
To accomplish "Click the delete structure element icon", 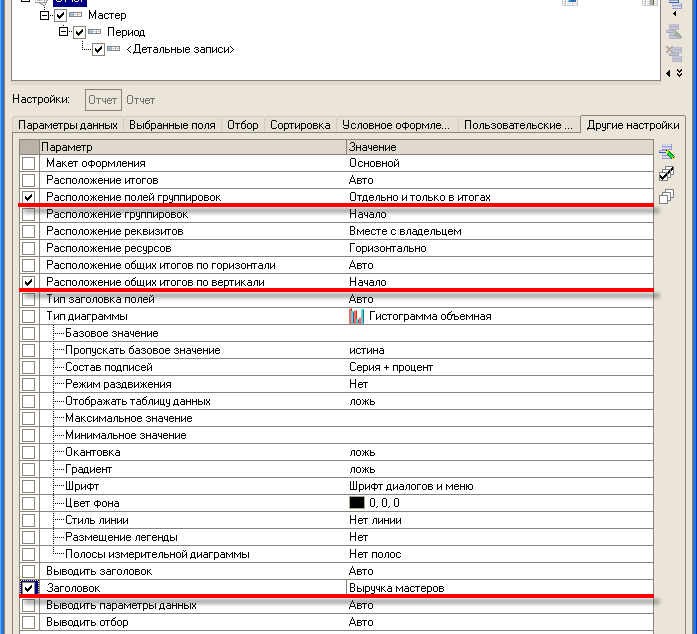I will click(674, 53).
